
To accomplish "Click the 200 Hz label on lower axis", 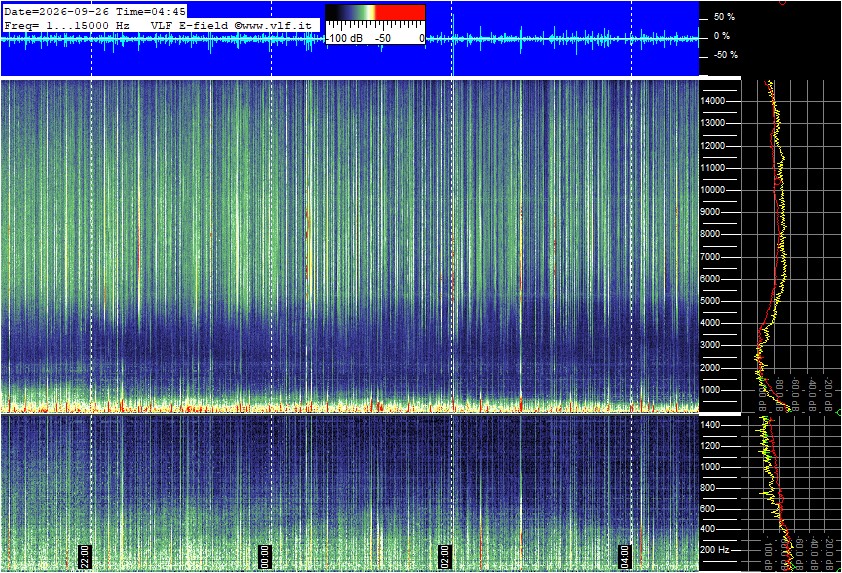I will [715, 550].
